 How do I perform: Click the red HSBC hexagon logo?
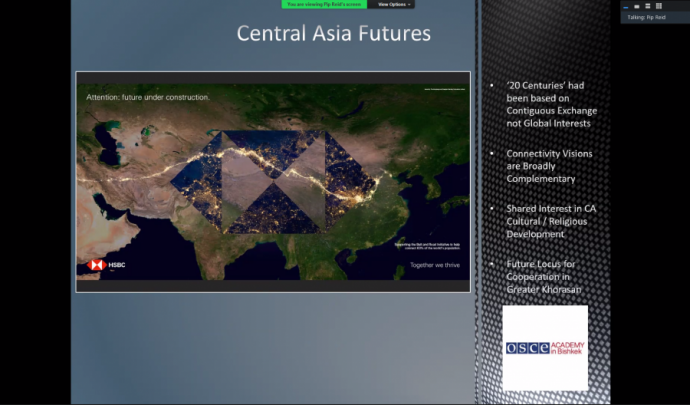[97, 265]
